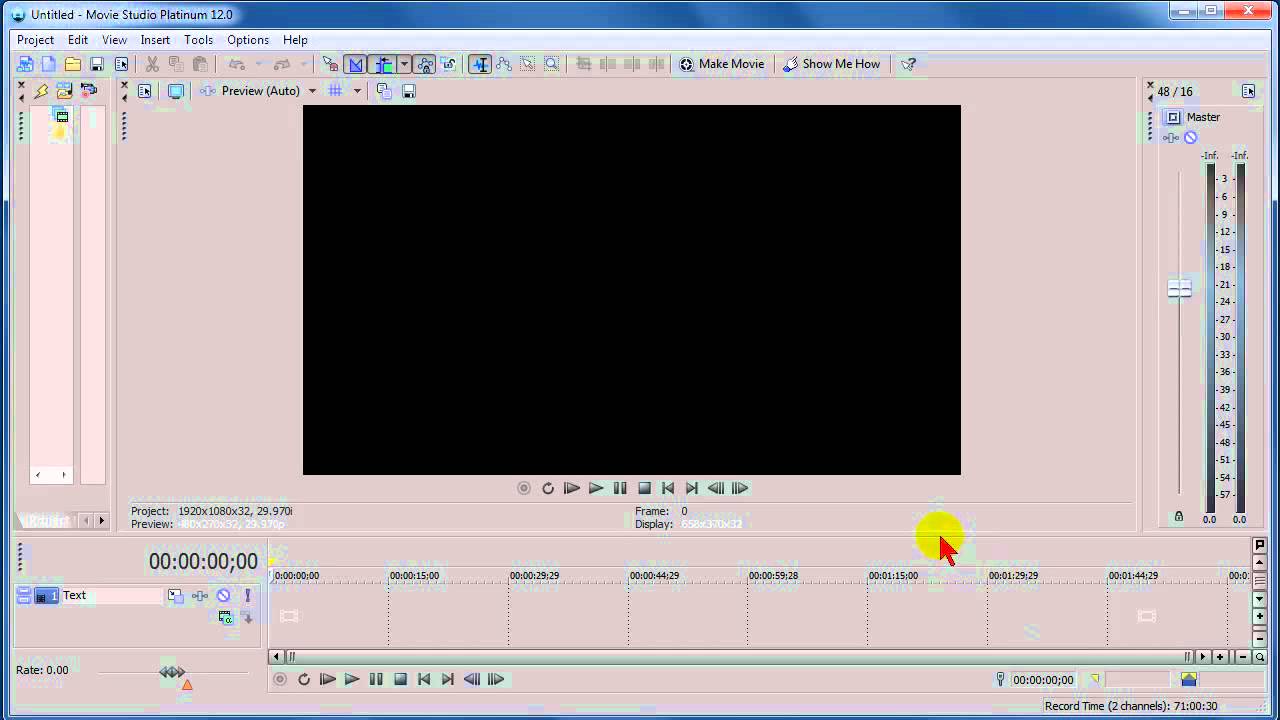Open the Edit menu
The height and width of the screenshot is (720, 1280).
[x=78, y=40]
